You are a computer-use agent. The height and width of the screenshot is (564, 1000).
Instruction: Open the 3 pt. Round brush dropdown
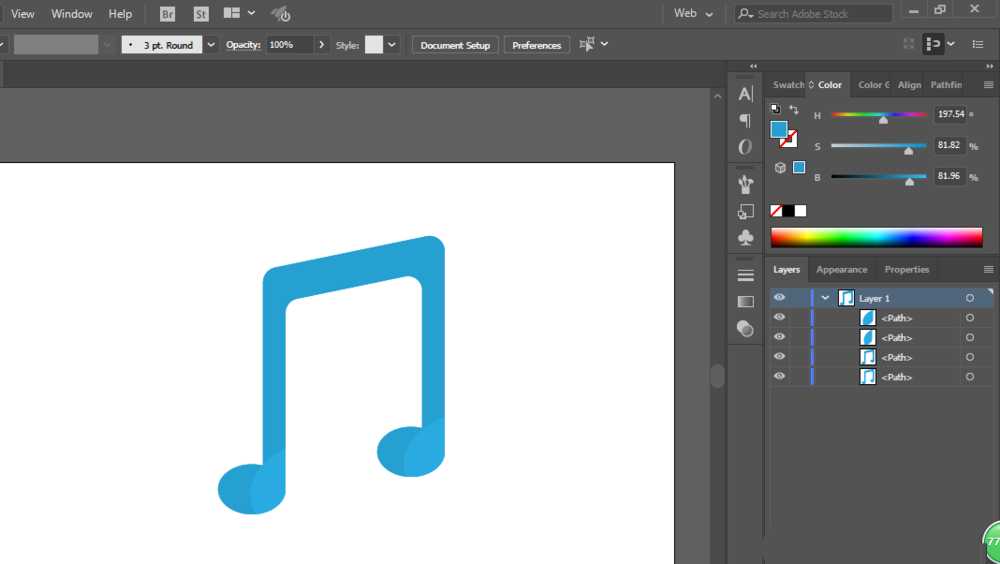pos(210,45)
